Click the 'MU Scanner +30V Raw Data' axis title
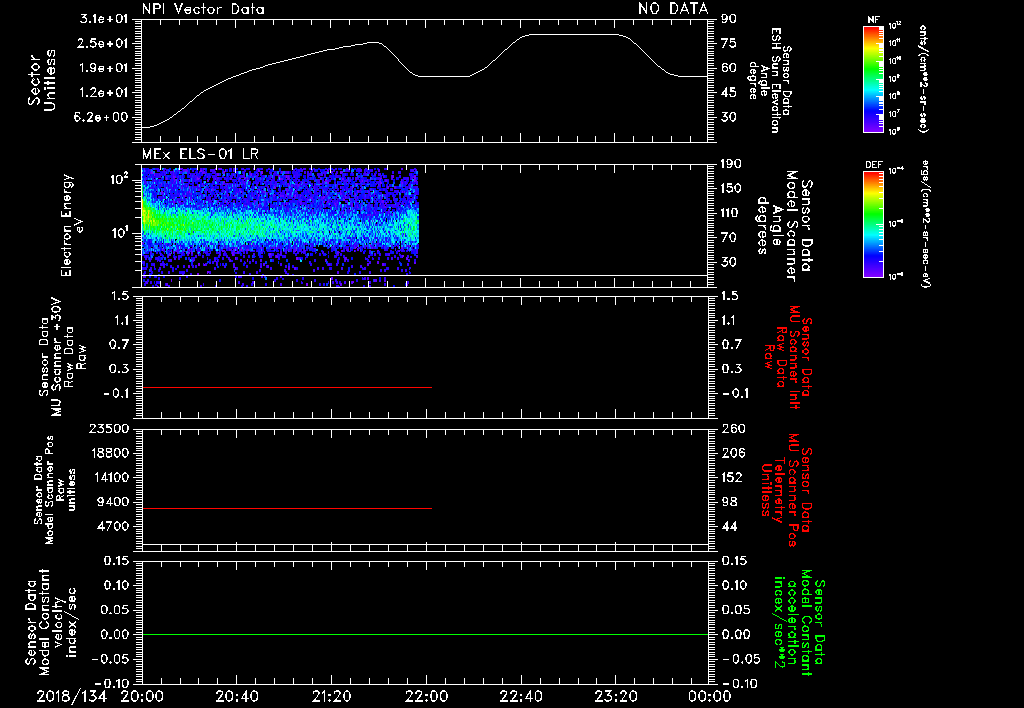Viewport: 1024px width, 708px height. (x=62, y=356)
